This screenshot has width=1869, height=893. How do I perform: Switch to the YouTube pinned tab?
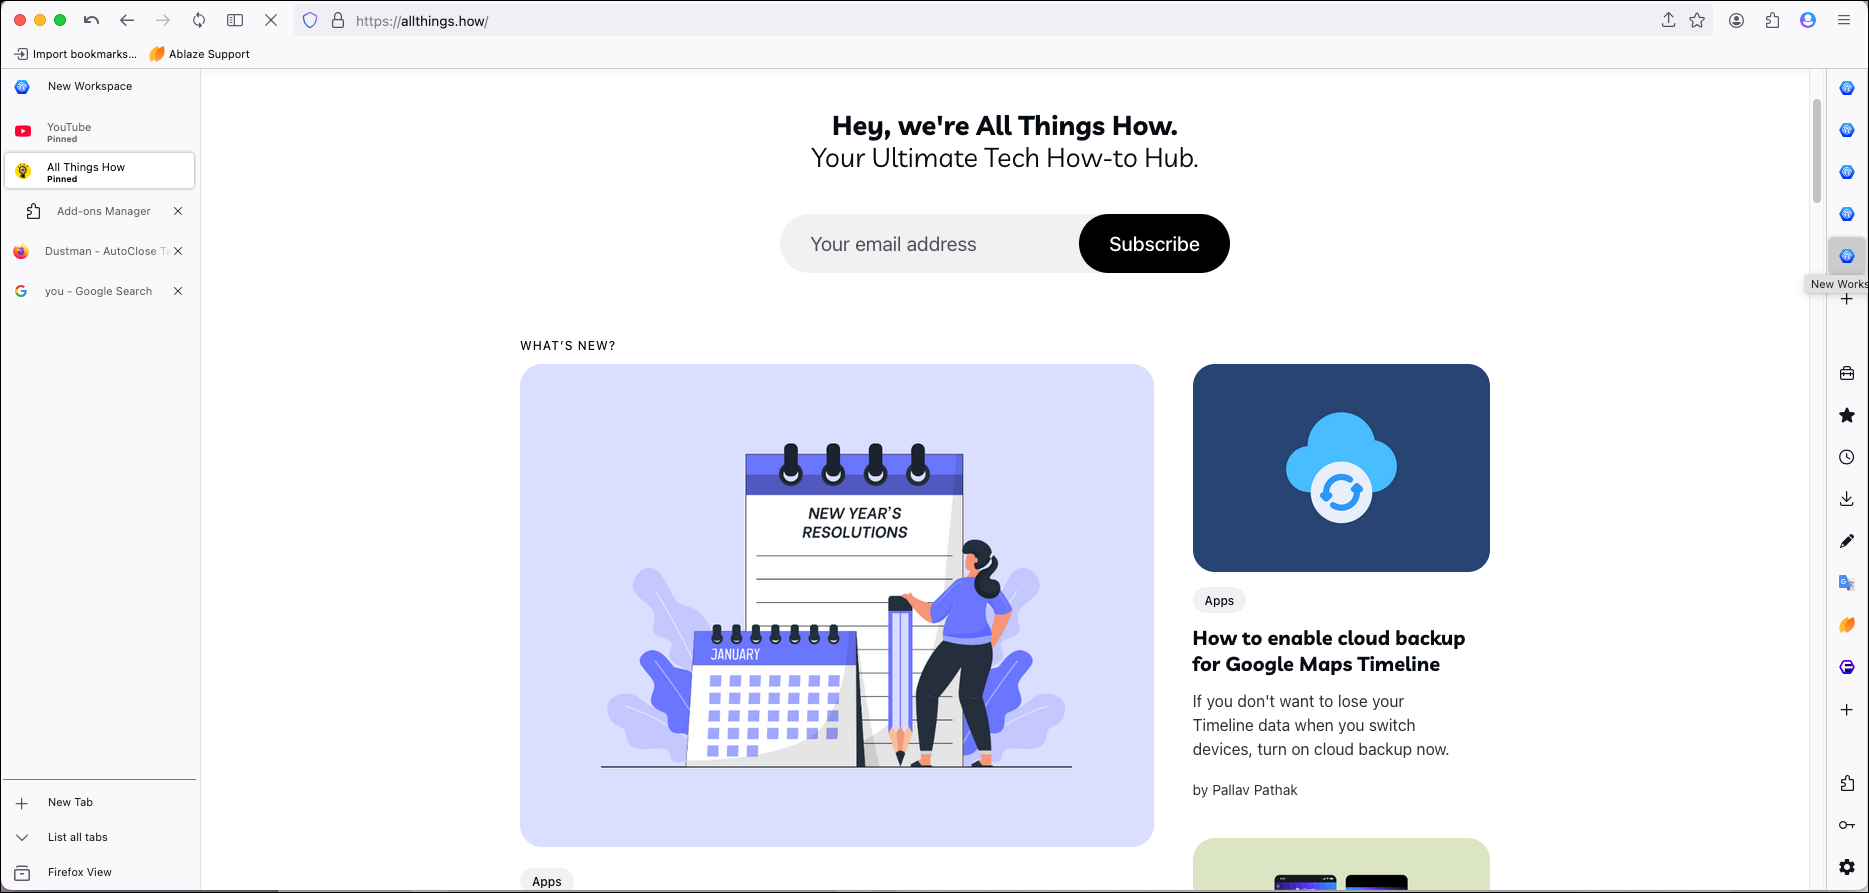pyautogui.click(x=99, y=131)
